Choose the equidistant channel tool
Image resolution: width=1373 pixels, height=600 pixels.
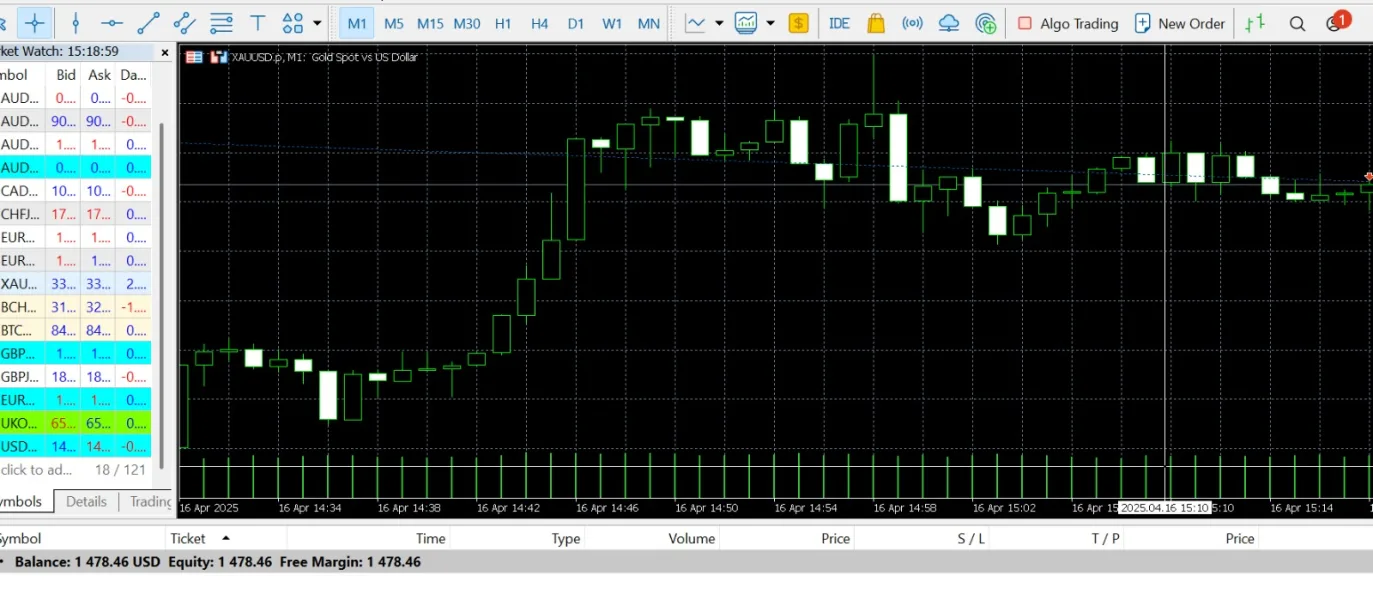pos(184,23)
